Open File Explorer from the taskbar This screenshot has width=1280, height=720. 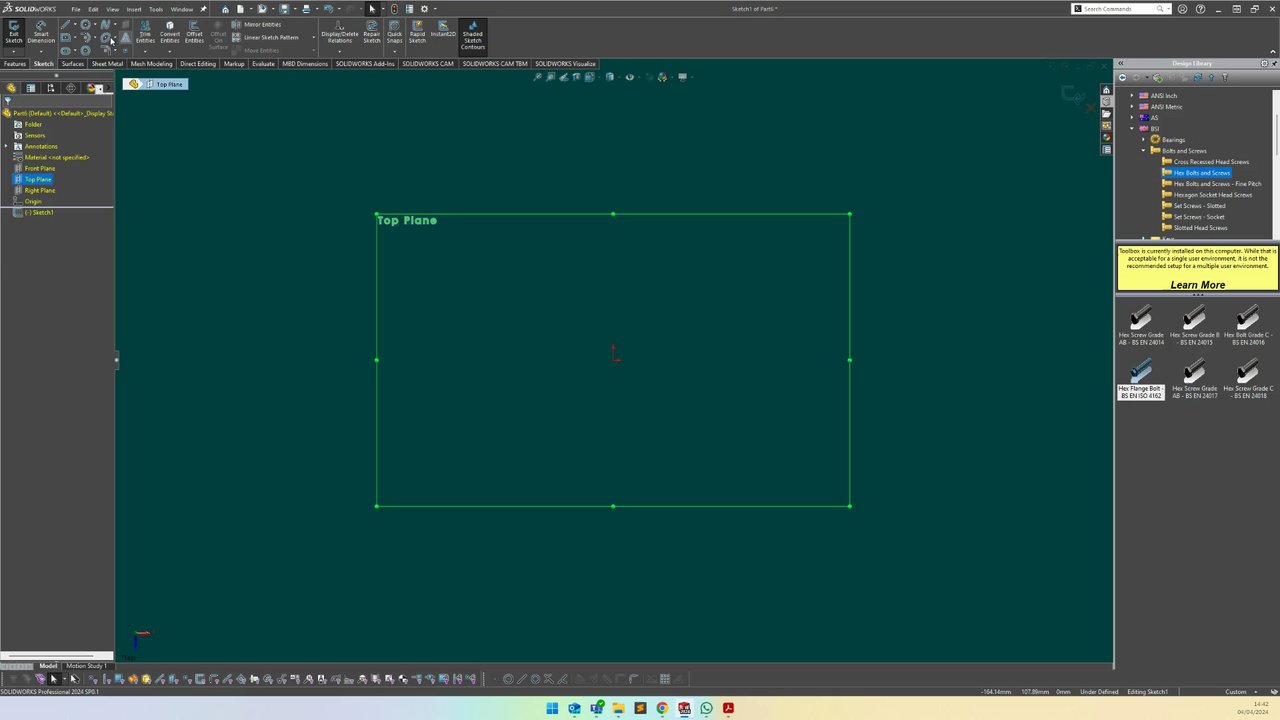[x=618, y=709]
